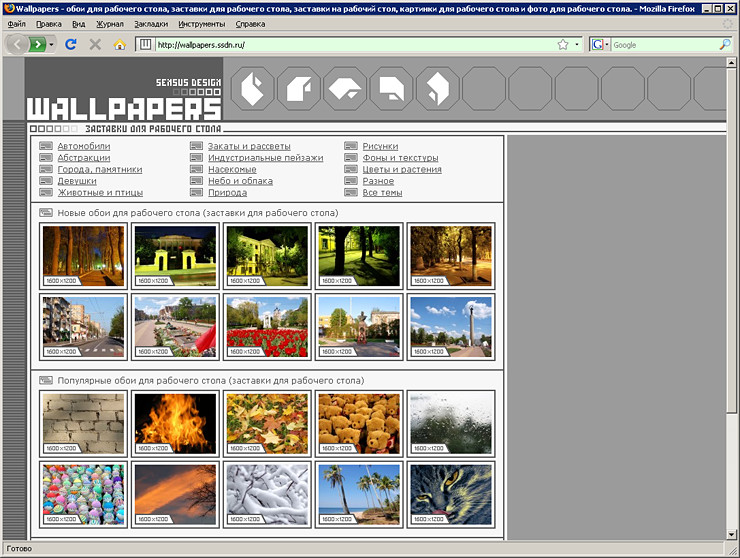Open the Закладки menu
Image resolution: width=740 pixels, height=558 pixels.
pos(151,23)
